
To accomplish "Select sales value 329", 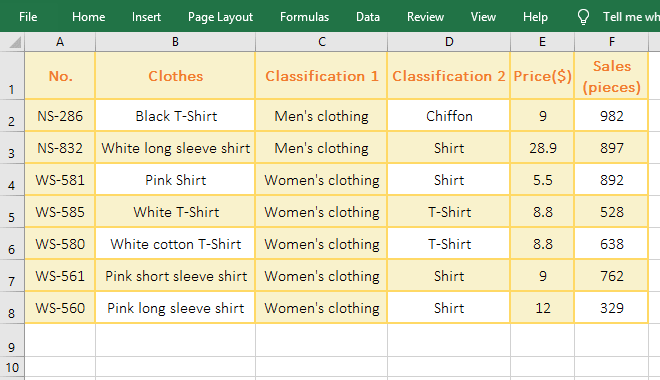I will coord(612,308).
